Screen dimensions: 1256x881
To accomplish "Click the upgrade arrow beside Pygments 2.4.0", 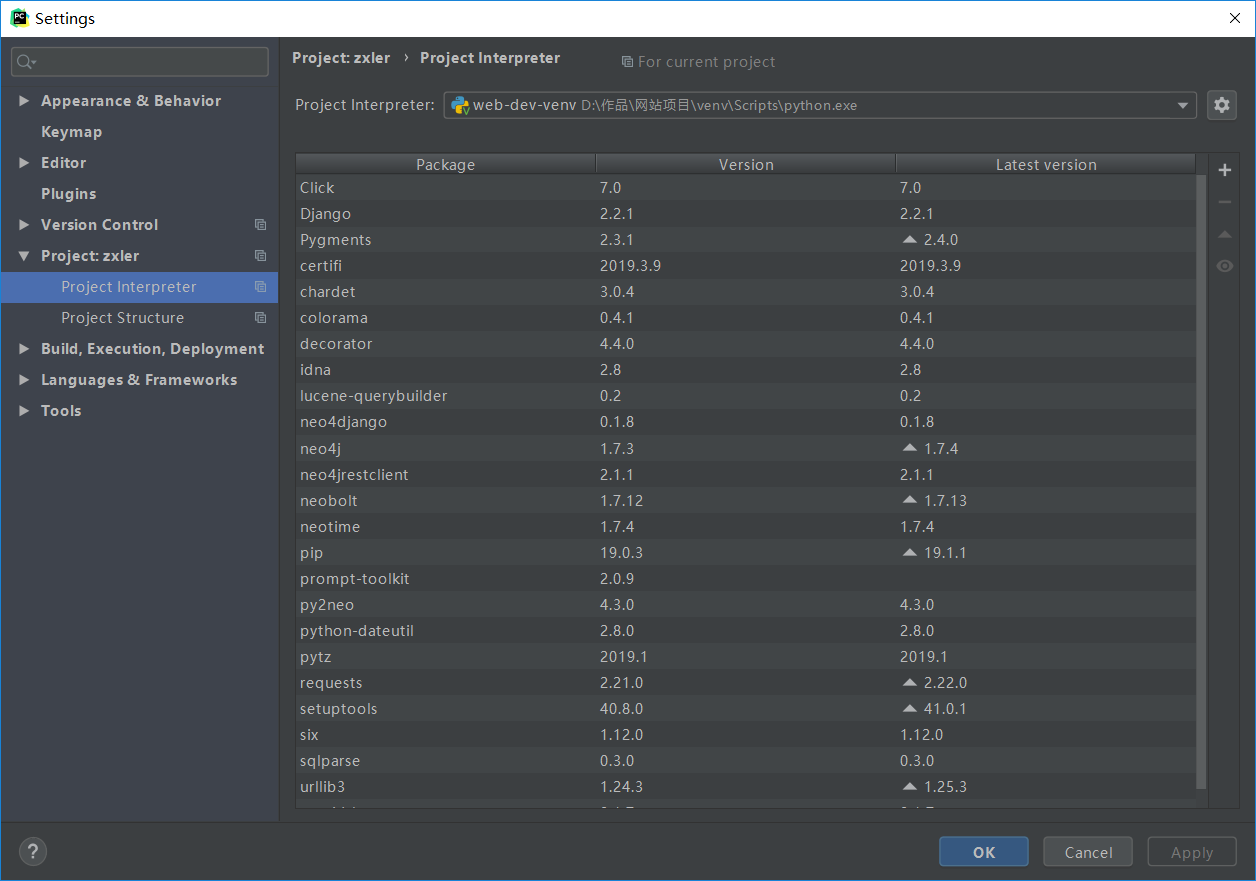I will point(909,240).
